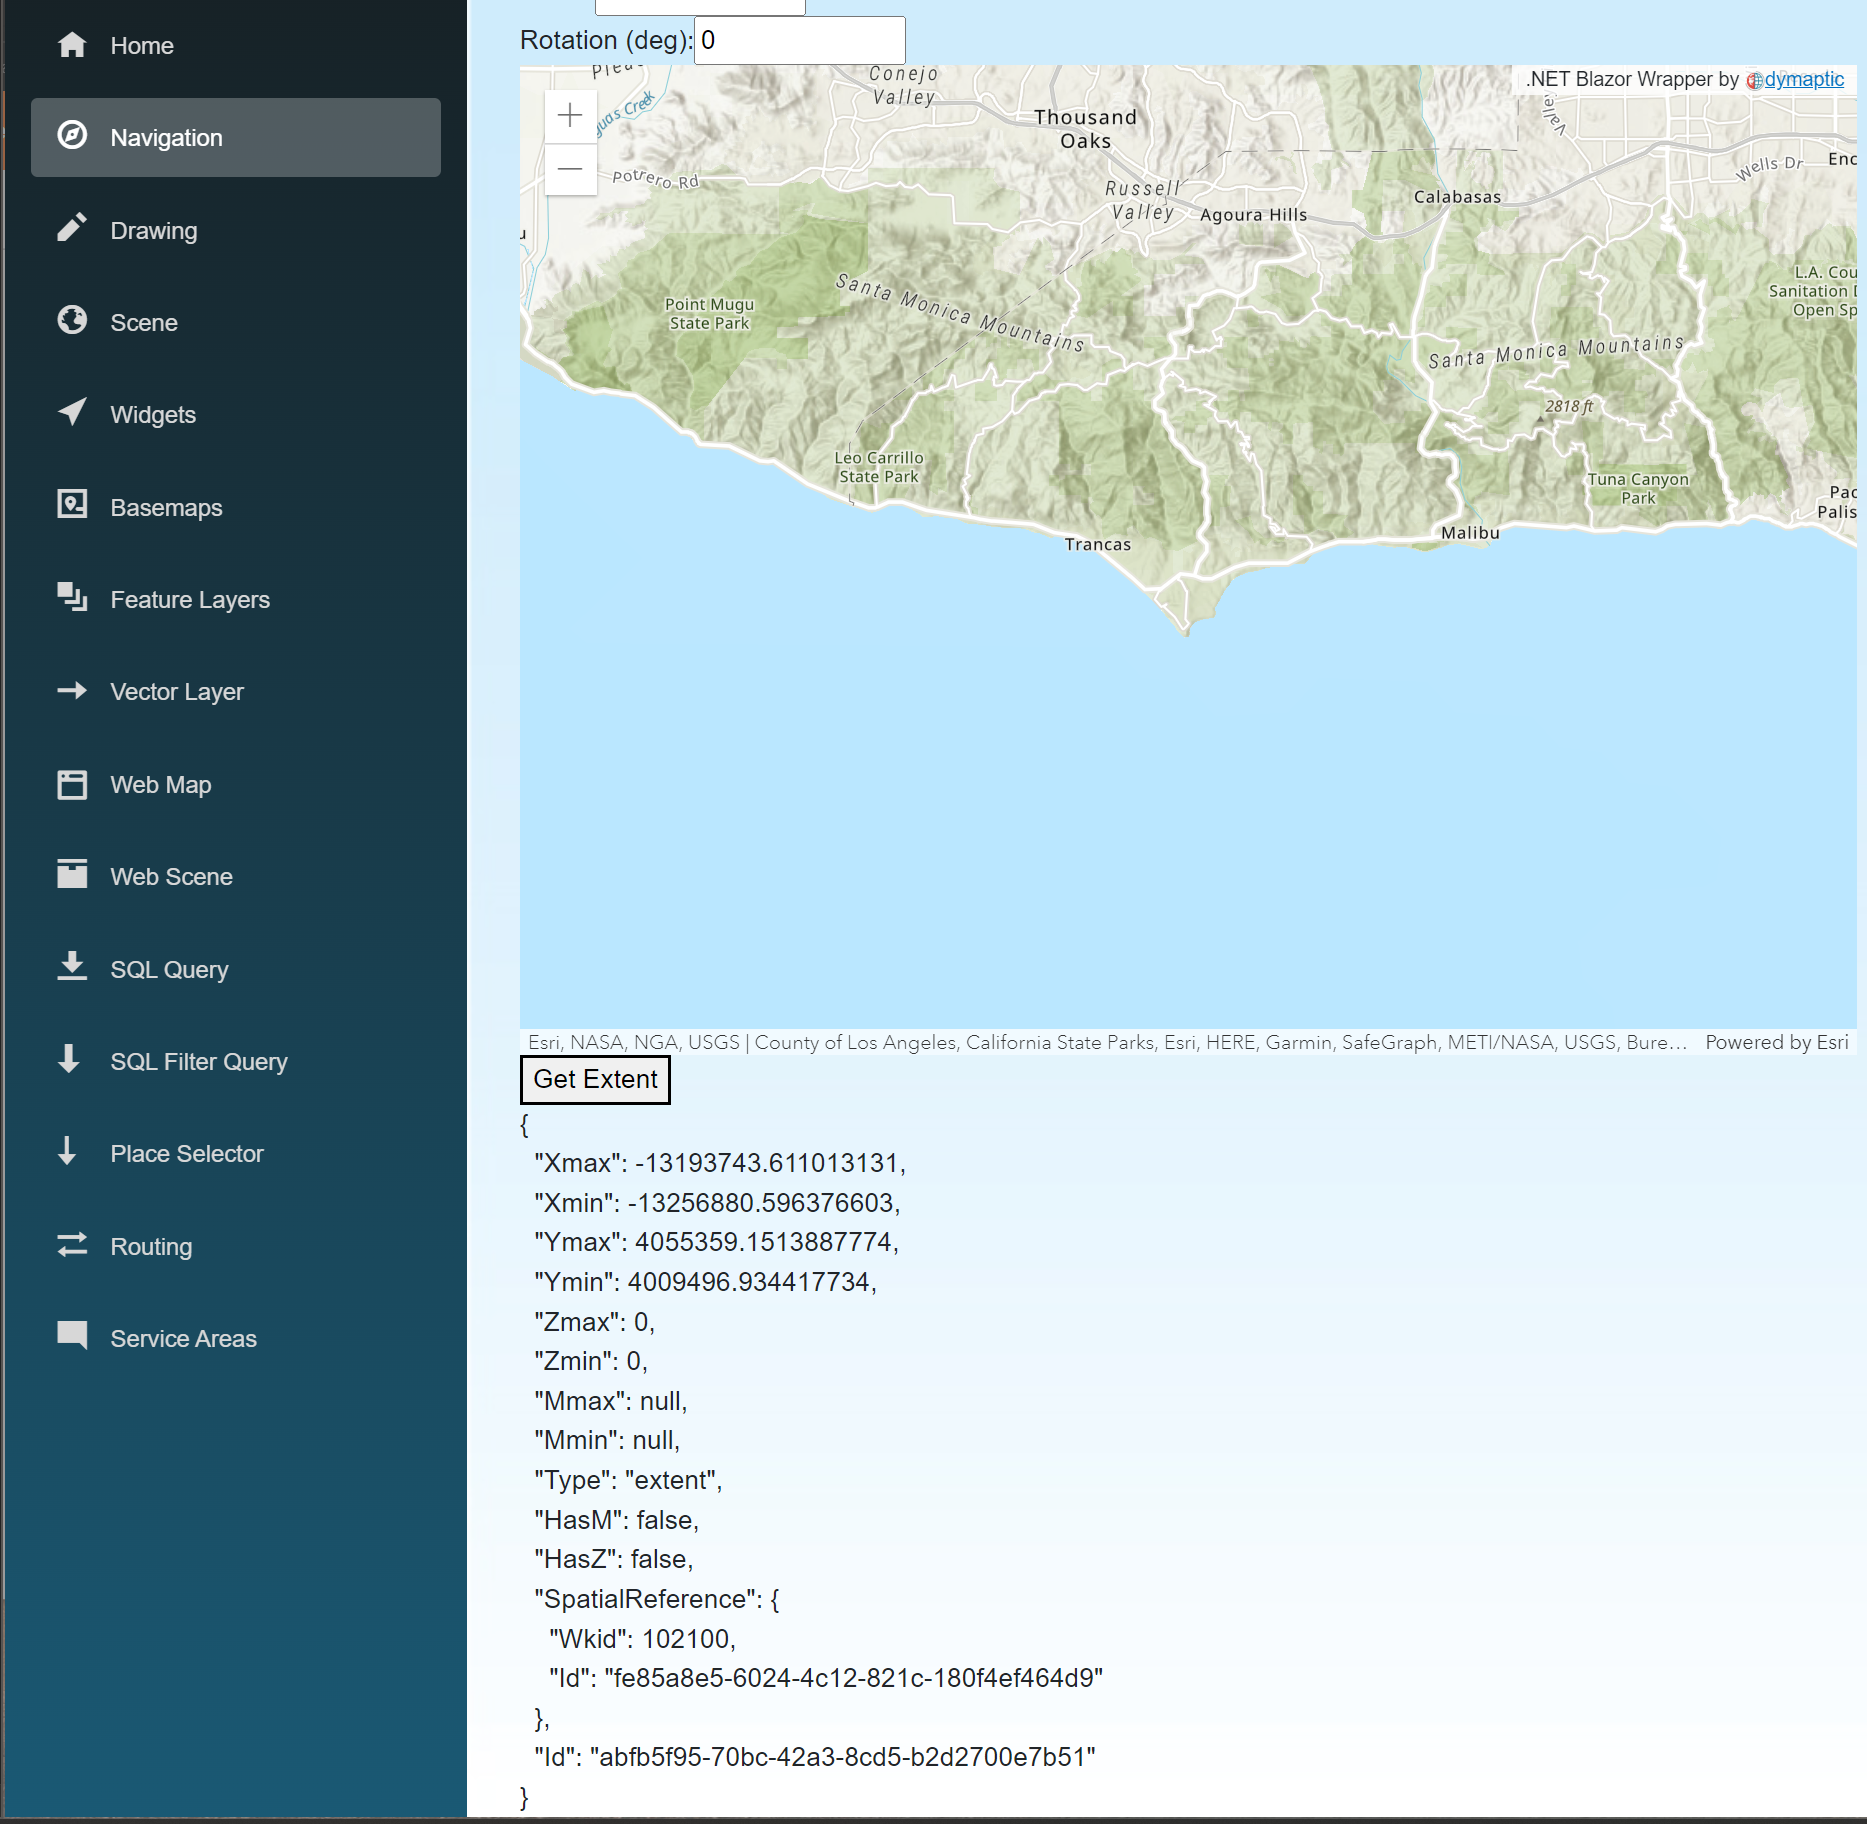Screen dimensions: 1867x1824
Task: Click the Widgets arrow icon
Action: (x=72, y=413)
